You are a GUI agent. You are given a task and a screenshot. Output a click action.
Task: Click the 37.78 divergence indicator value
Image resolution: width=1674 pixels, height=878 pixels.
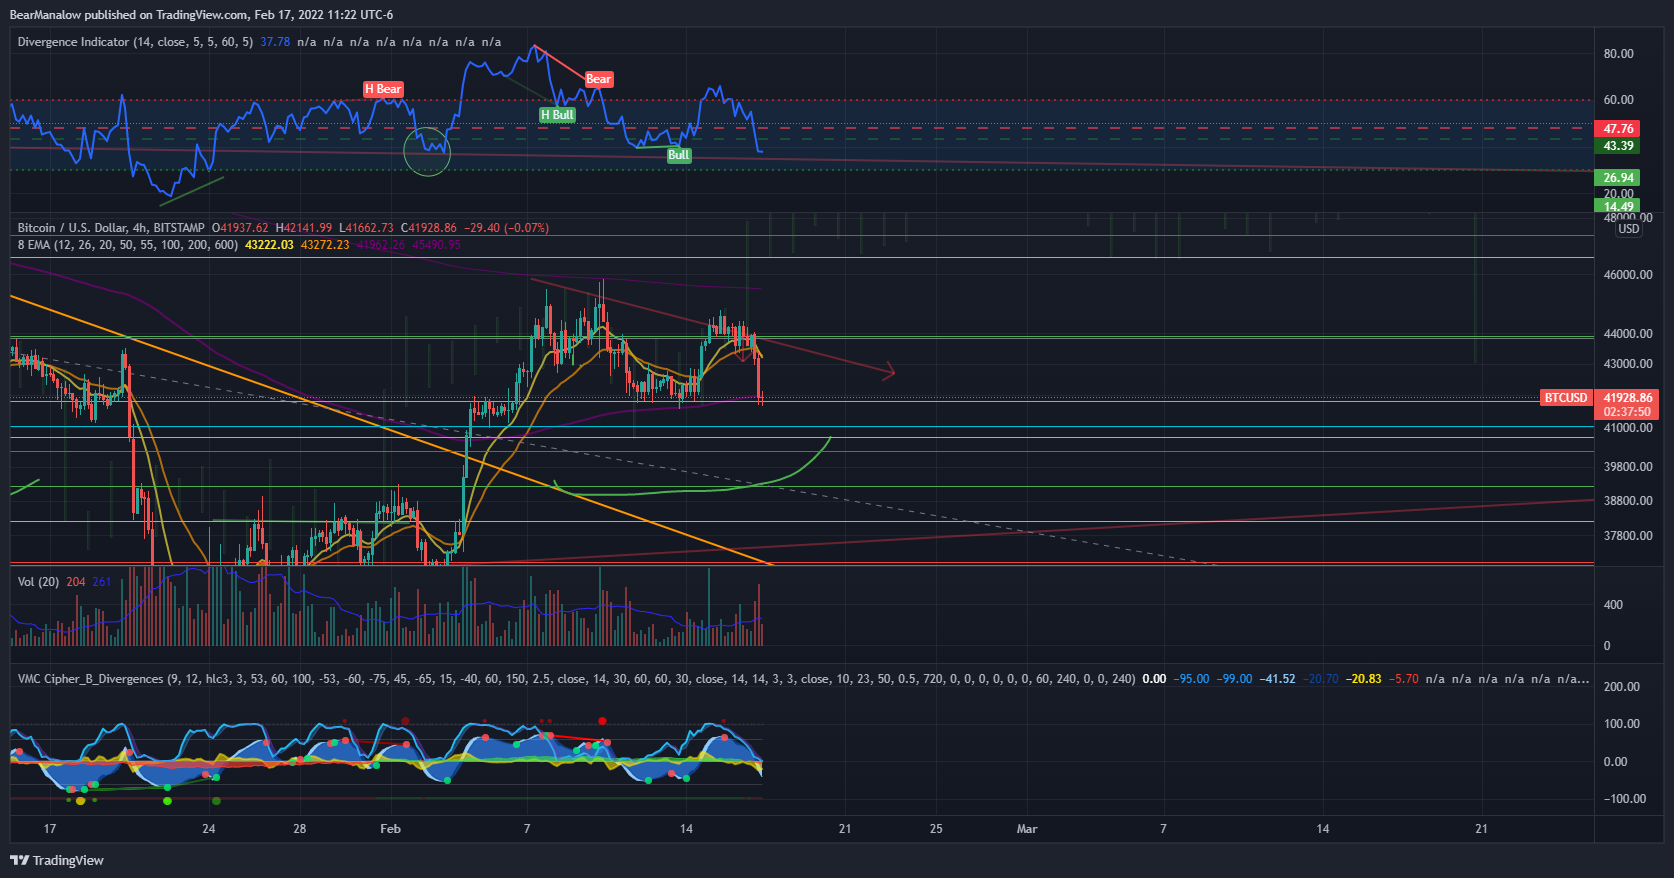coord(275,42)
